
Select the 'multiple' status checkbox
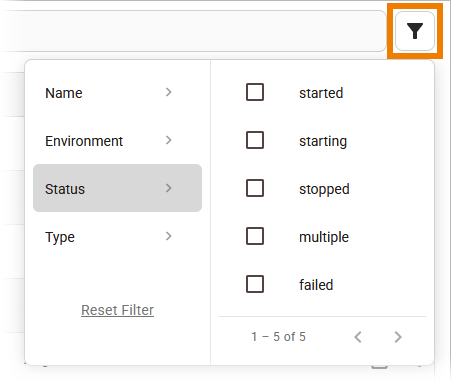coord(255,236)
